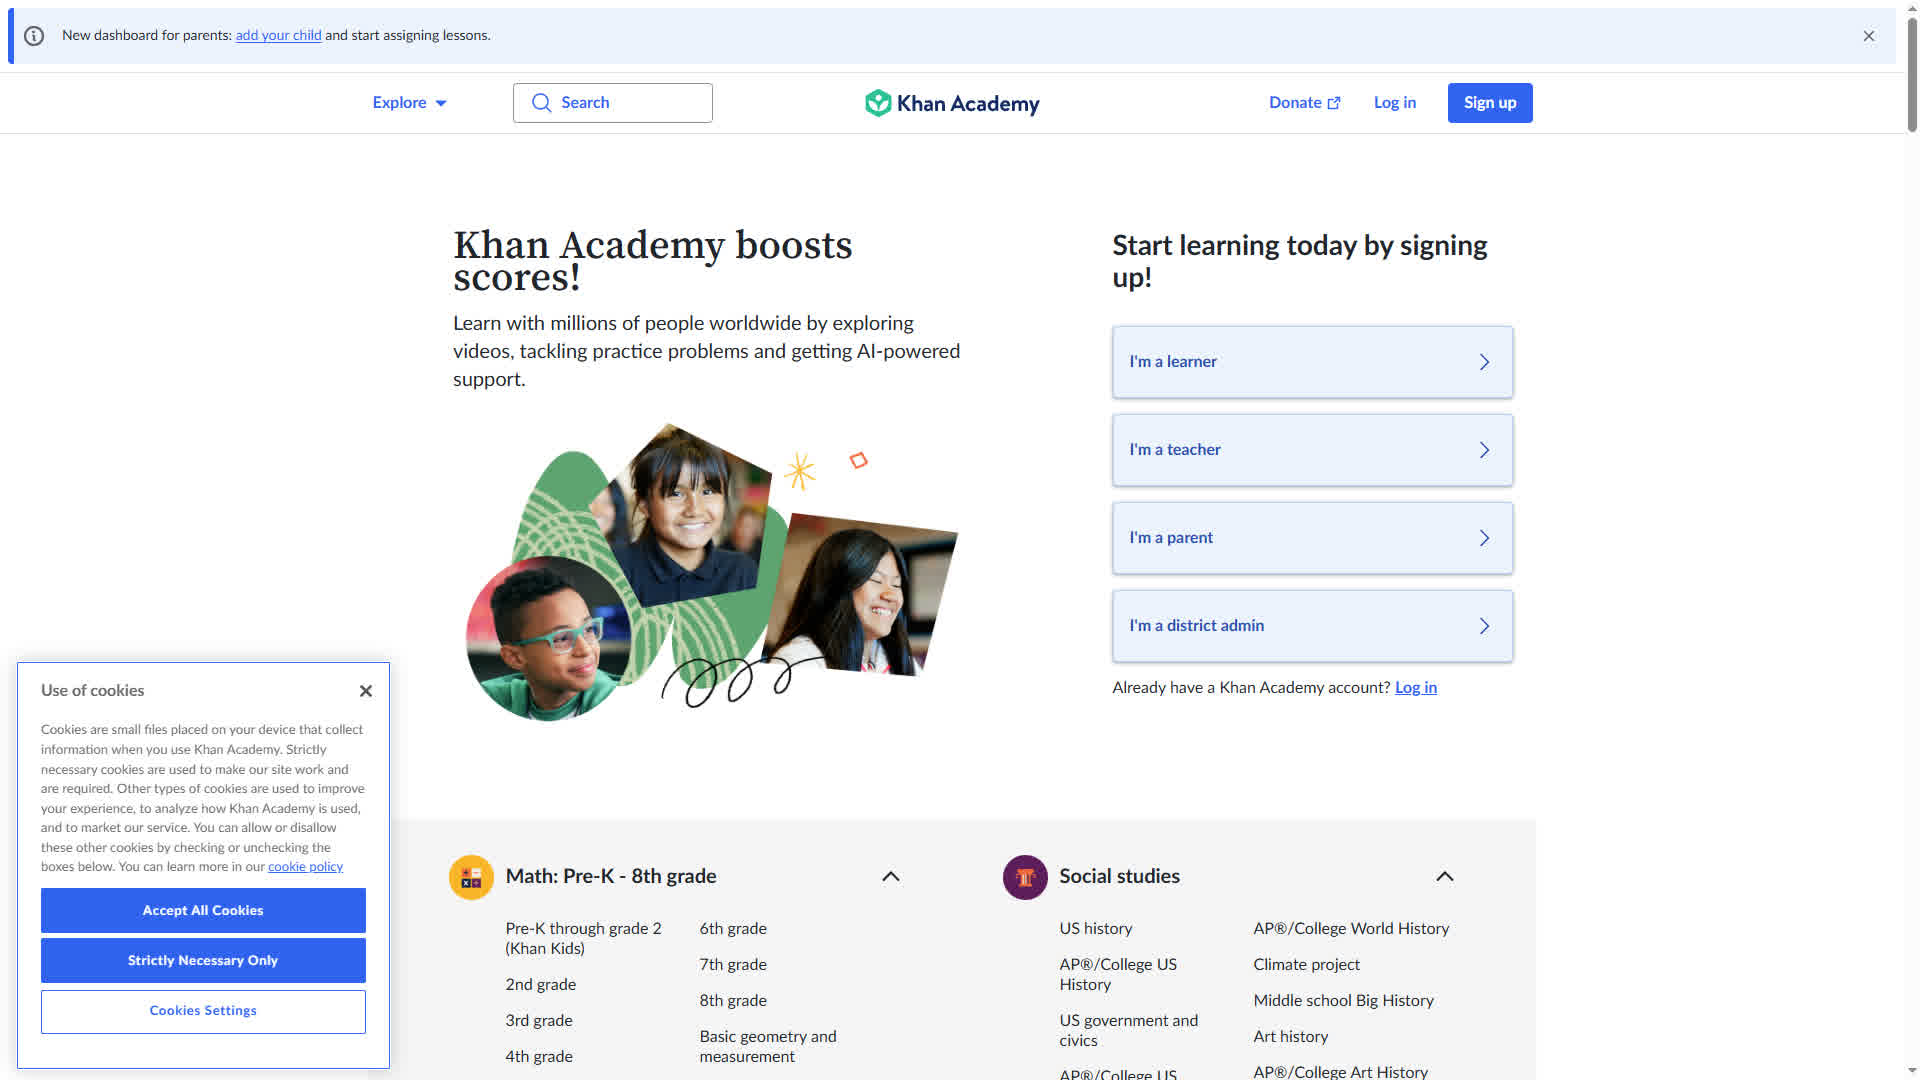Open the Explore dropdown menu
The height and width of the screenshot is (1080, 1920).
[x=410, y=103]
